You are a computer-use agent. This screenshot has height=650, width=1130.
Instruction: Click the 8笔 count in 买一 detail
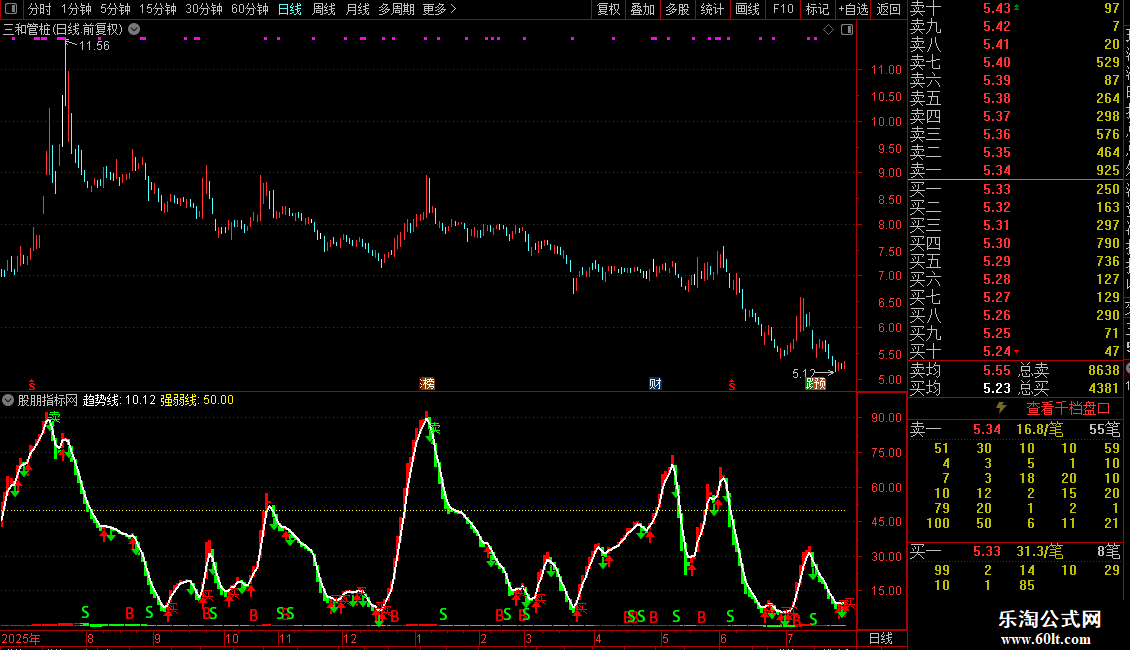1109,551
